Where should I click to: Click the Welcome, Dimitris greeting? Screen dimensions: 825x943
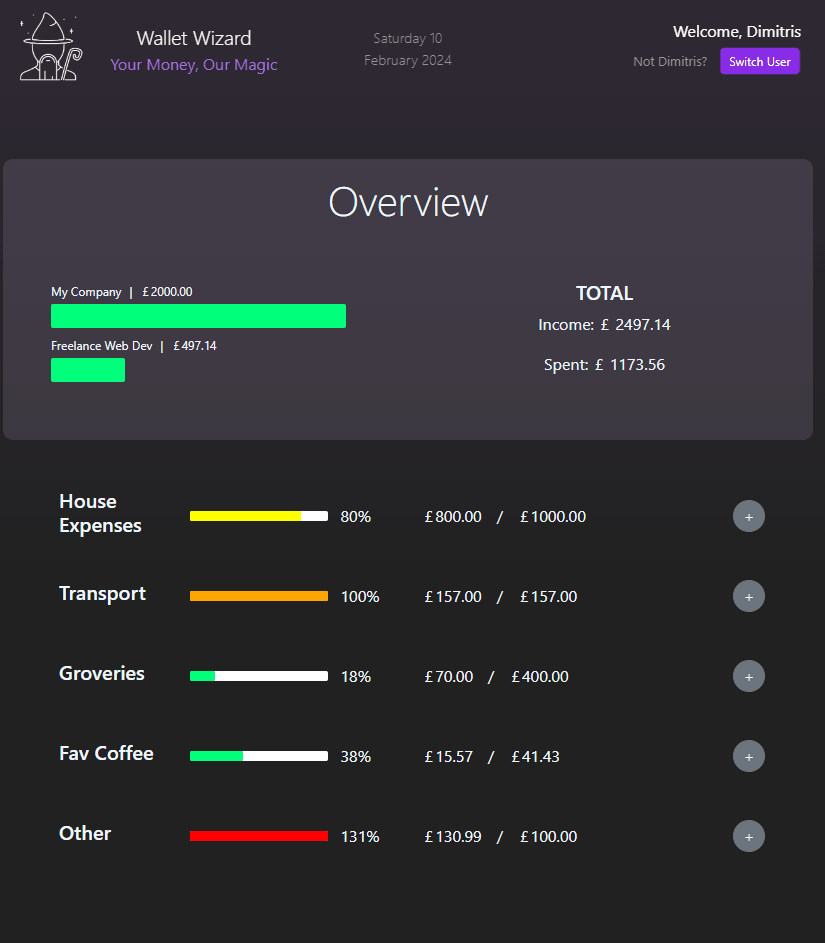(736, 32)
